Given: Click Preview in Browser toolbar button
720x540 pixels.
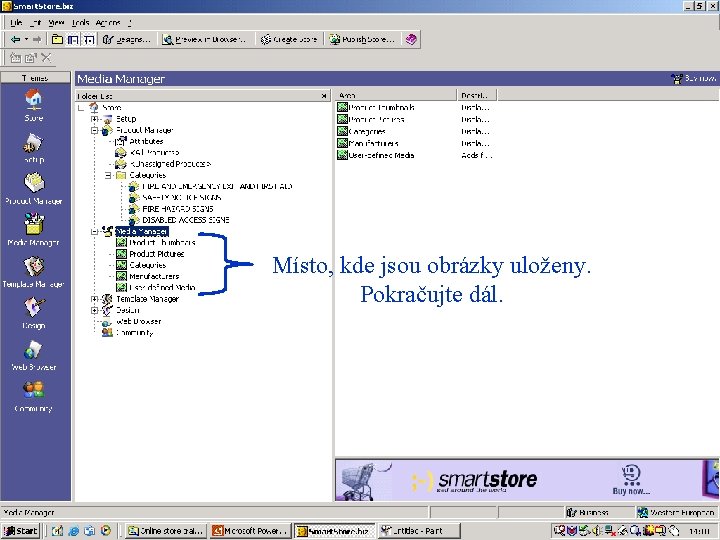Looking at the screenshot, I should coord(205,39).
